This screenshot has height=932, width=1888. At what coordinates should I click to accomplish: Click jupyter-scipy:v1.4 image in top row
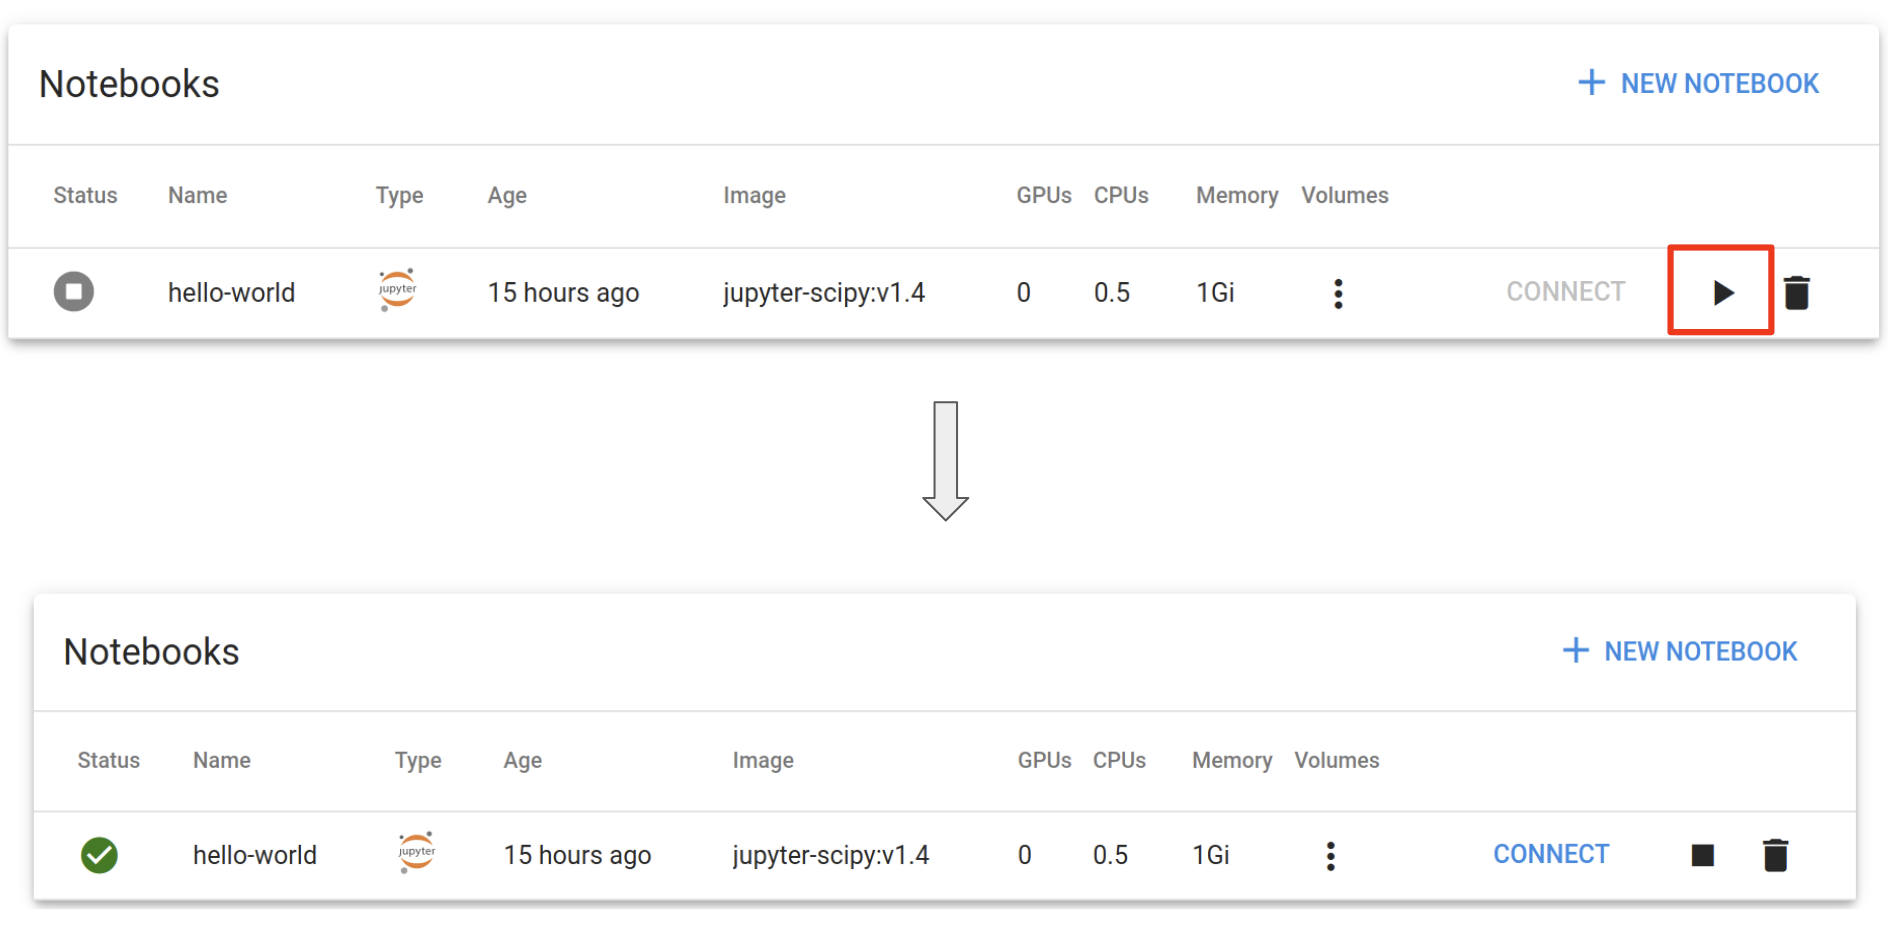point(824,293)
